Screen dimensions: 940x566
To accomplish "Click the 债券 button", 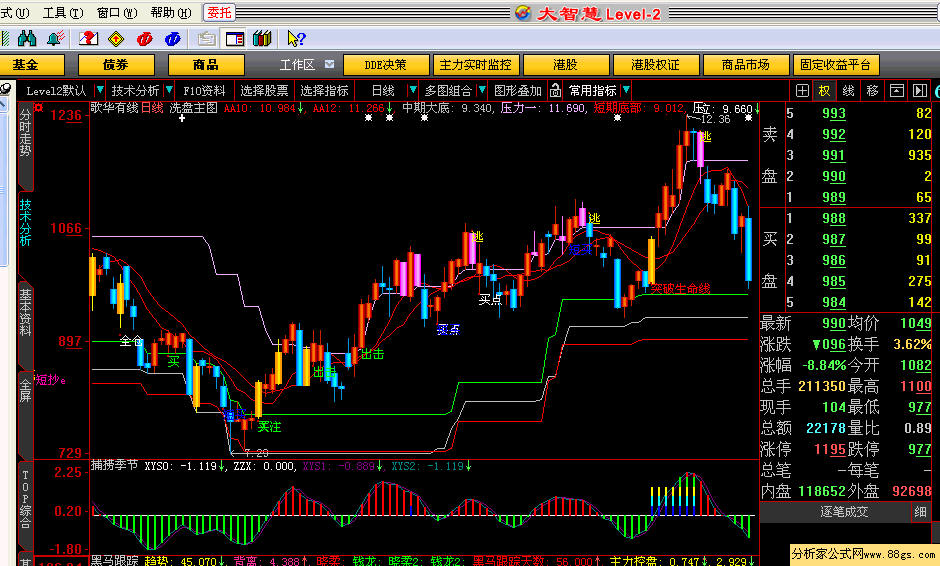I will (x=116, y=65).
